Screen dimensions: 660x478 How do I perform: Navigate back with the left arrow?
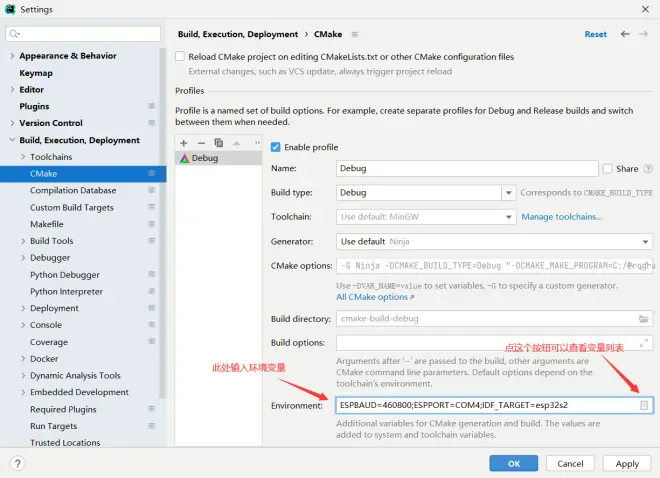625,34
